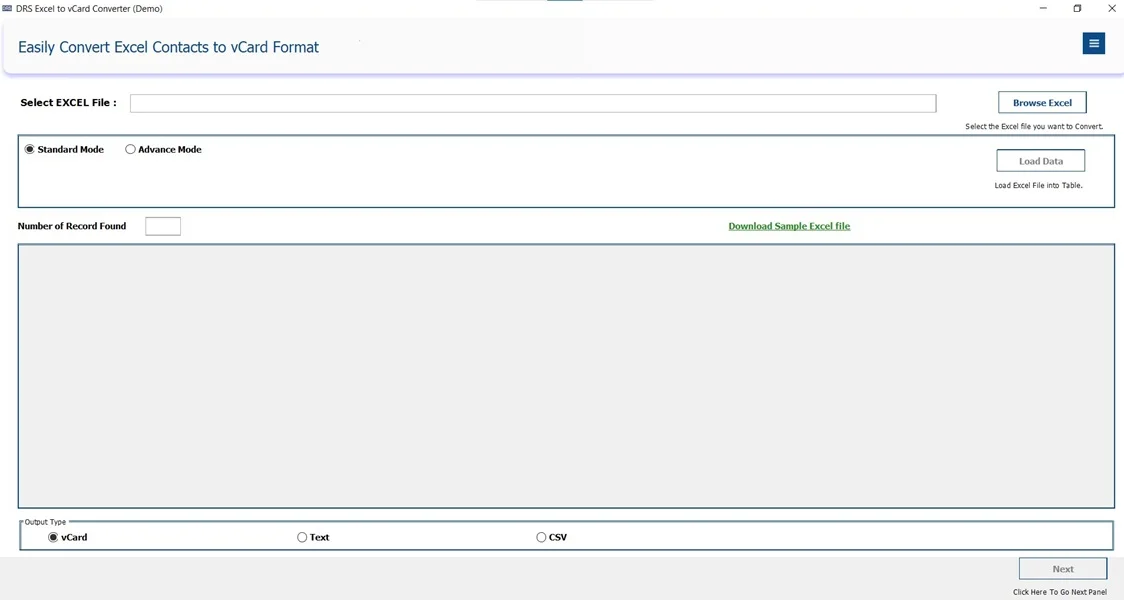Select vCard as output type
Image resolution: width=1124 pixels, height=600 pixels.
point(52,537)
